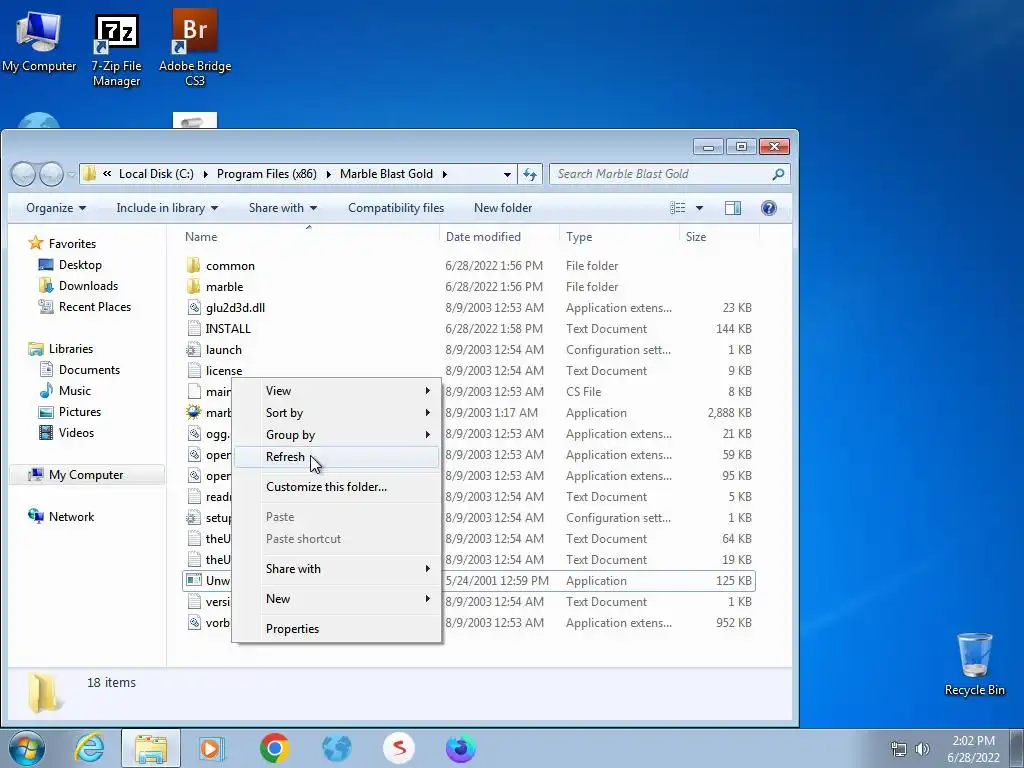Open context menu Share with submenu

[336, 568]
